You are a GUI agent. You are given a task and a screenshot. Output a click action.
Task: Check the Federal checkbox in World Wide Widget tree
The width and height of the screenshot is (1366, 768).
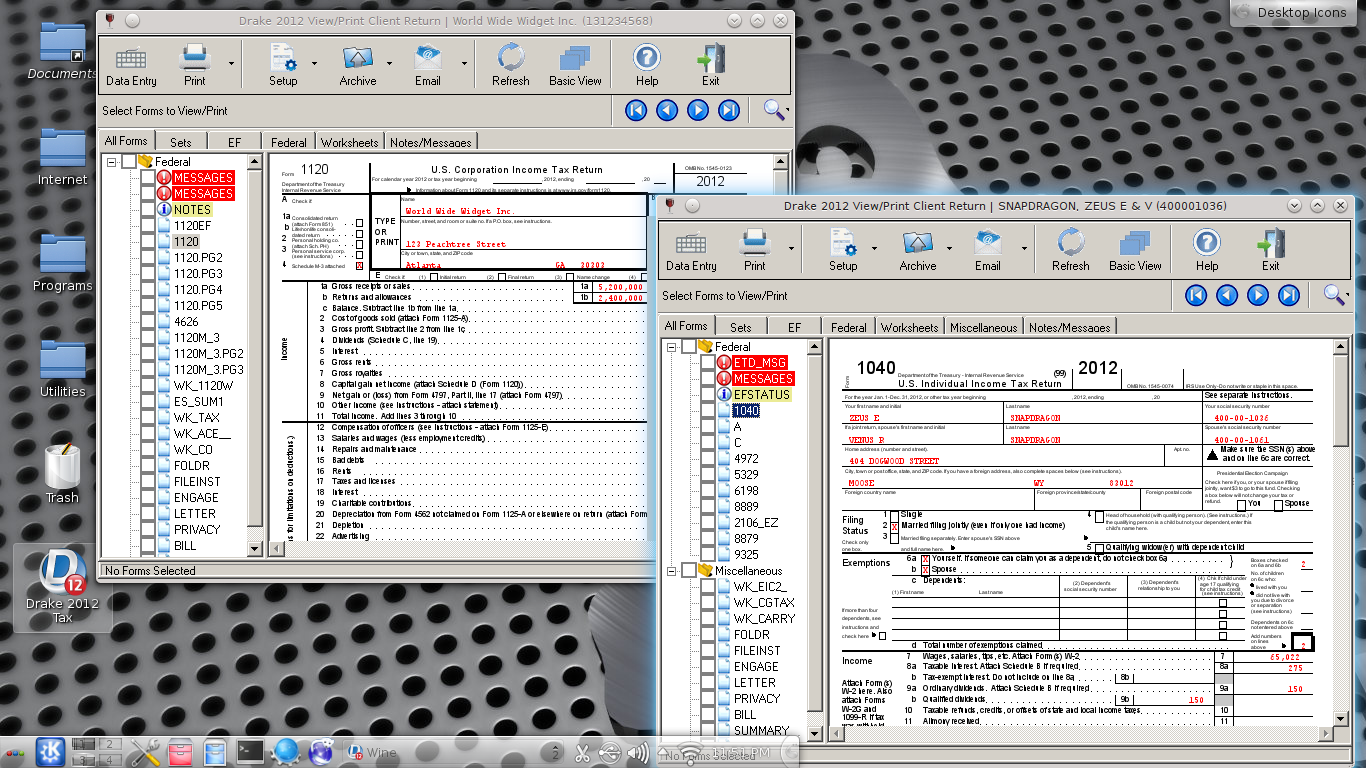click(x=129, y=162)
